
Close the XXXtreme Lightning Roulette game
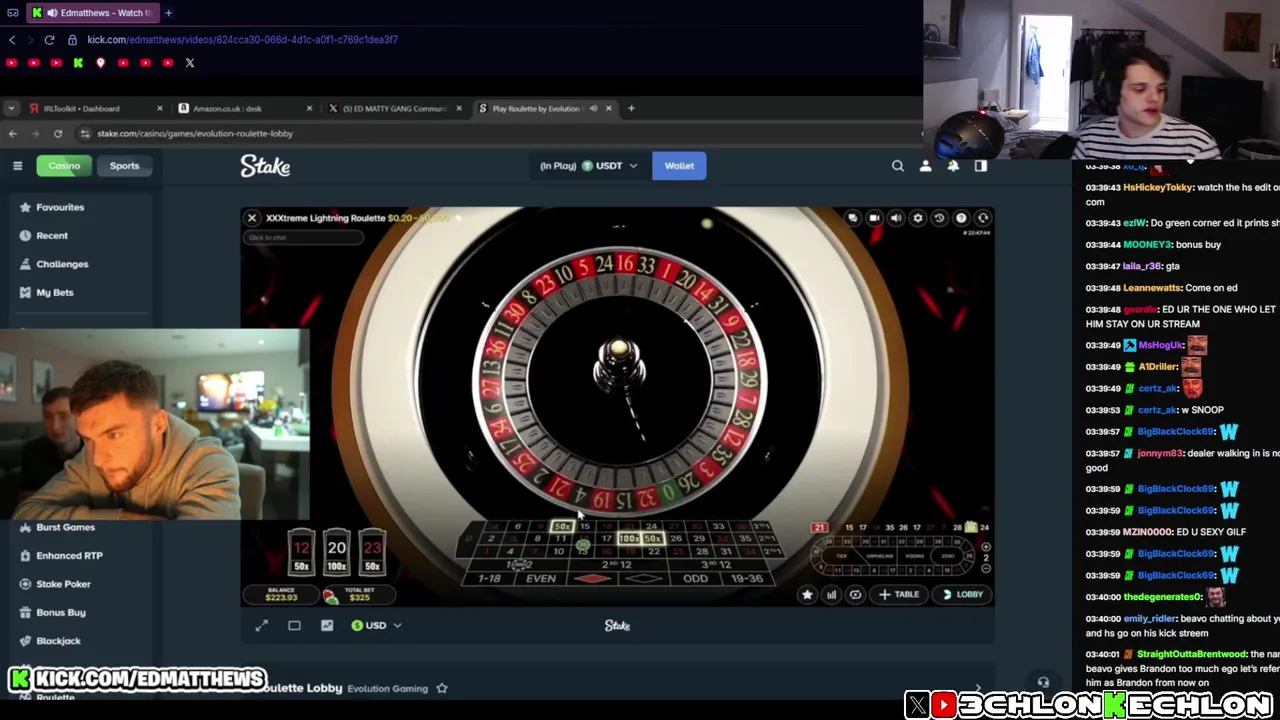tap(252, 218)
